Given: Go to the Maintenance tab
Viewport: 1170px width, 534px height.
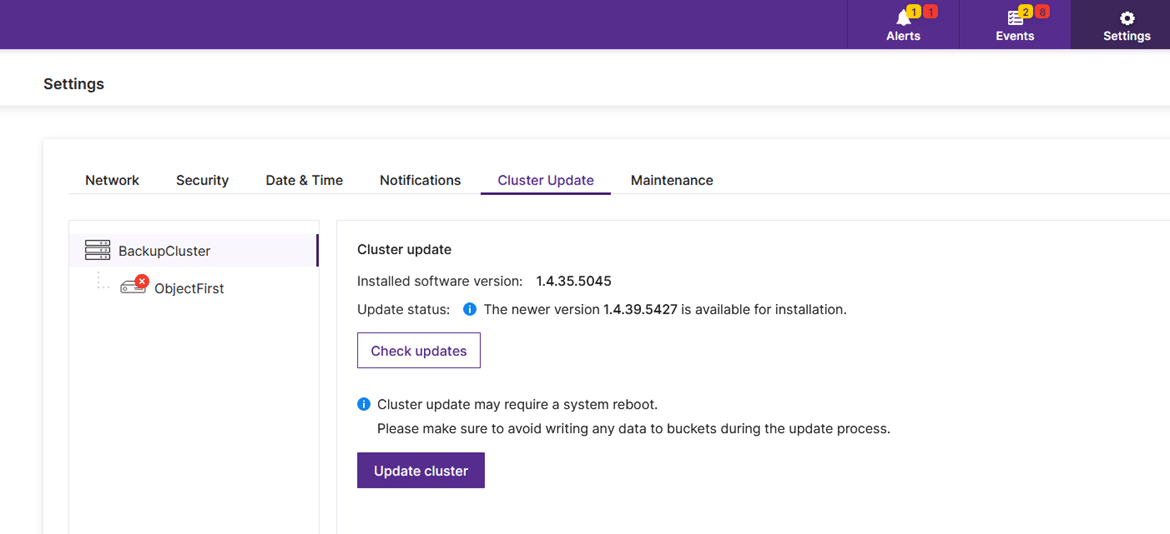Looking at the screenshot, I should (672, 180).
